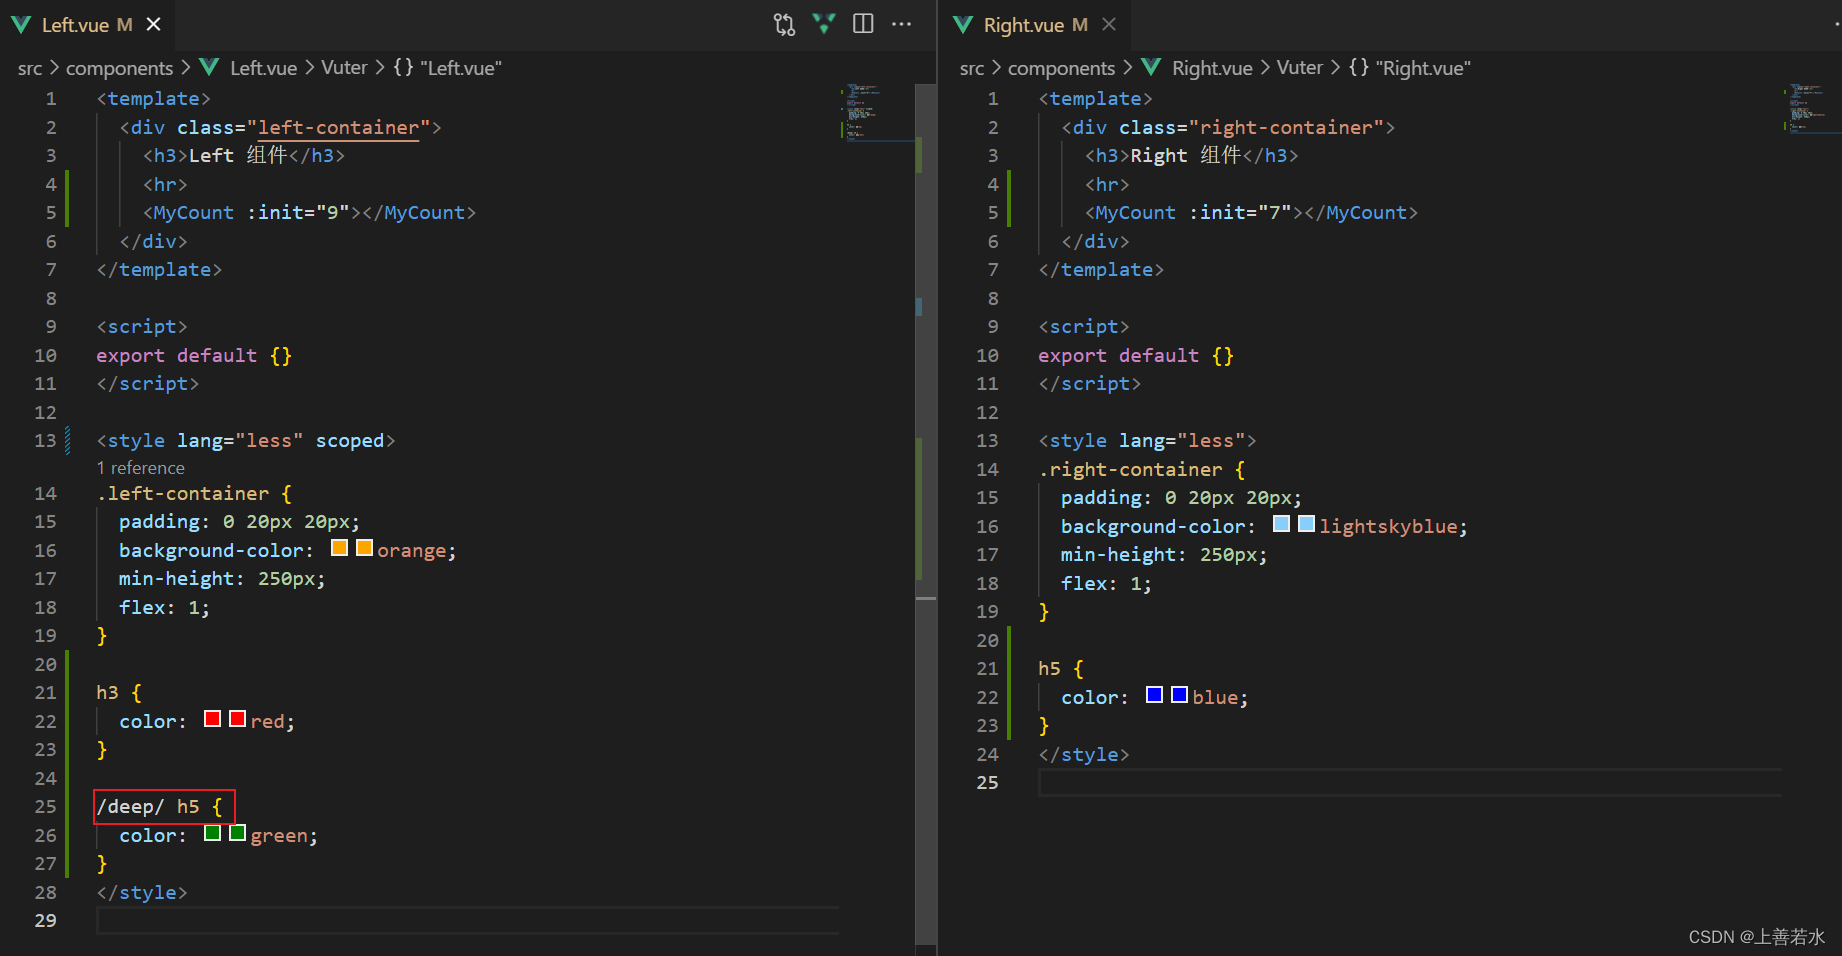
Task: Click 'right-container' class value in Right.vue
Action: (x=1286, y=127)
